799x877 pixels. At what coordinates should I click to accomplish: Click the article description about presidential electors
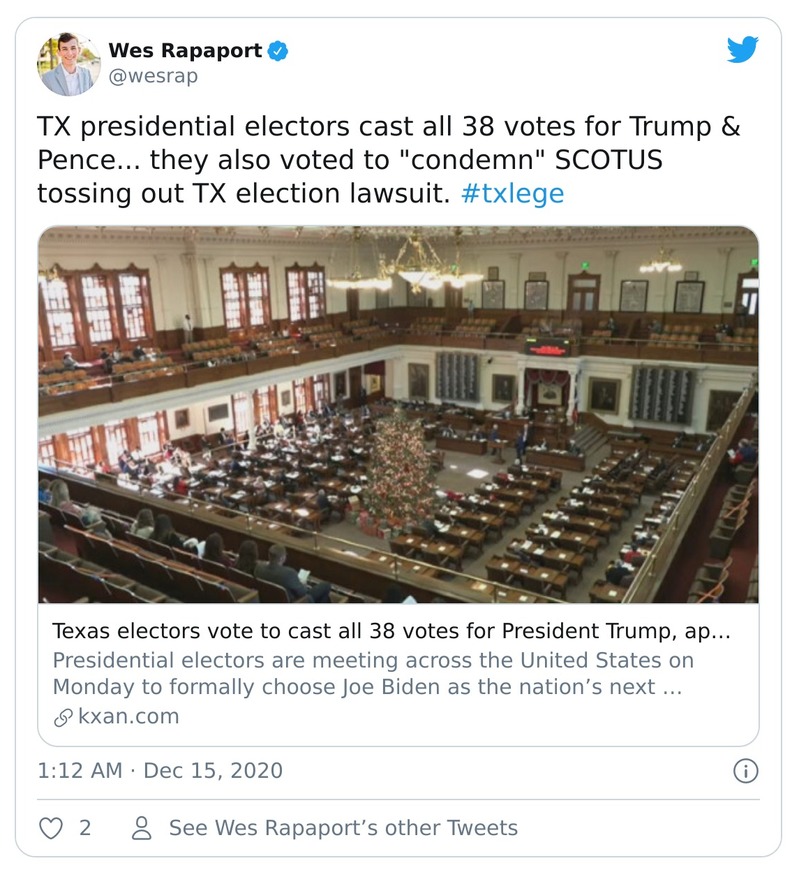tap(372, 674)
